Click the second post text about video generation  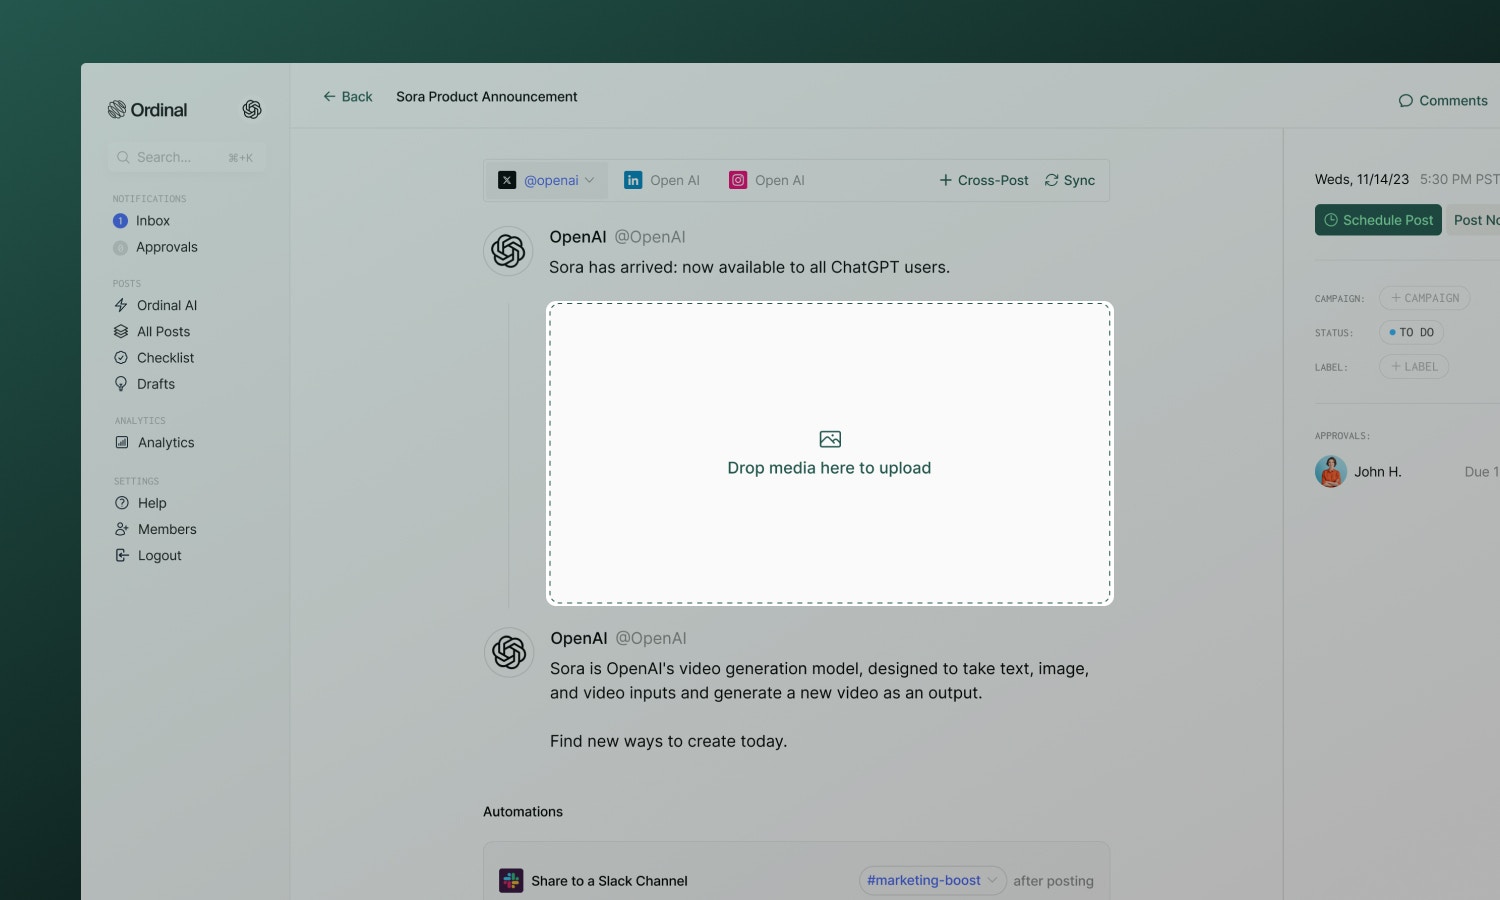click(x=819, y=681)
